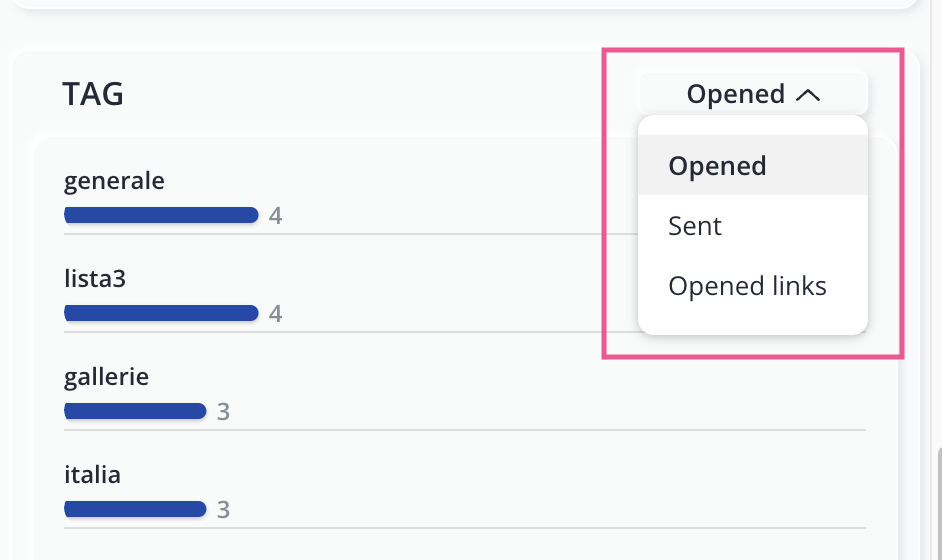This screenshot has height=560, width=942.
Task: Click the card above the TAG panel
Action: coord(460,4)
